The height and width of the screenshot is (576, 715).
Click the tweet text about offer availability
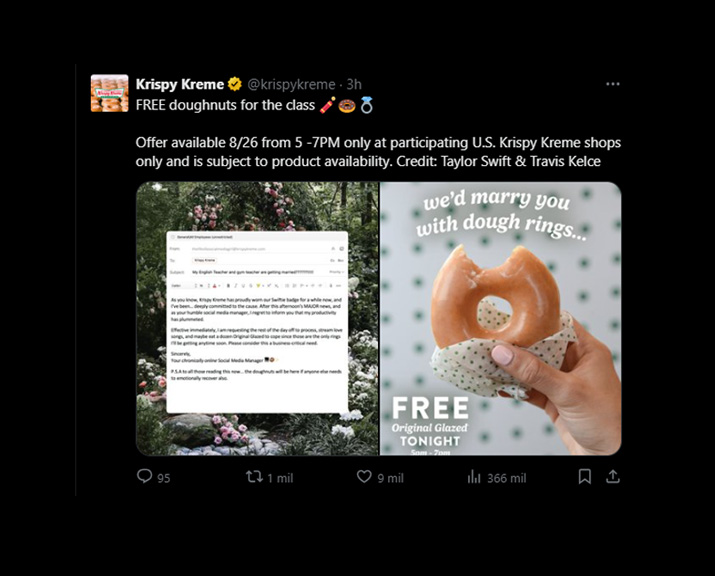pos(378,152)
